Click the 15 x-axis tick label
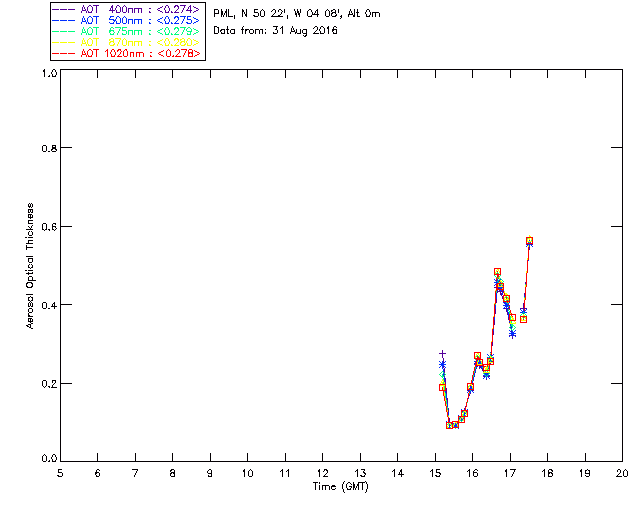Image resolution: width=640 pixels, height=512 pixels. [x=435, y=473]
